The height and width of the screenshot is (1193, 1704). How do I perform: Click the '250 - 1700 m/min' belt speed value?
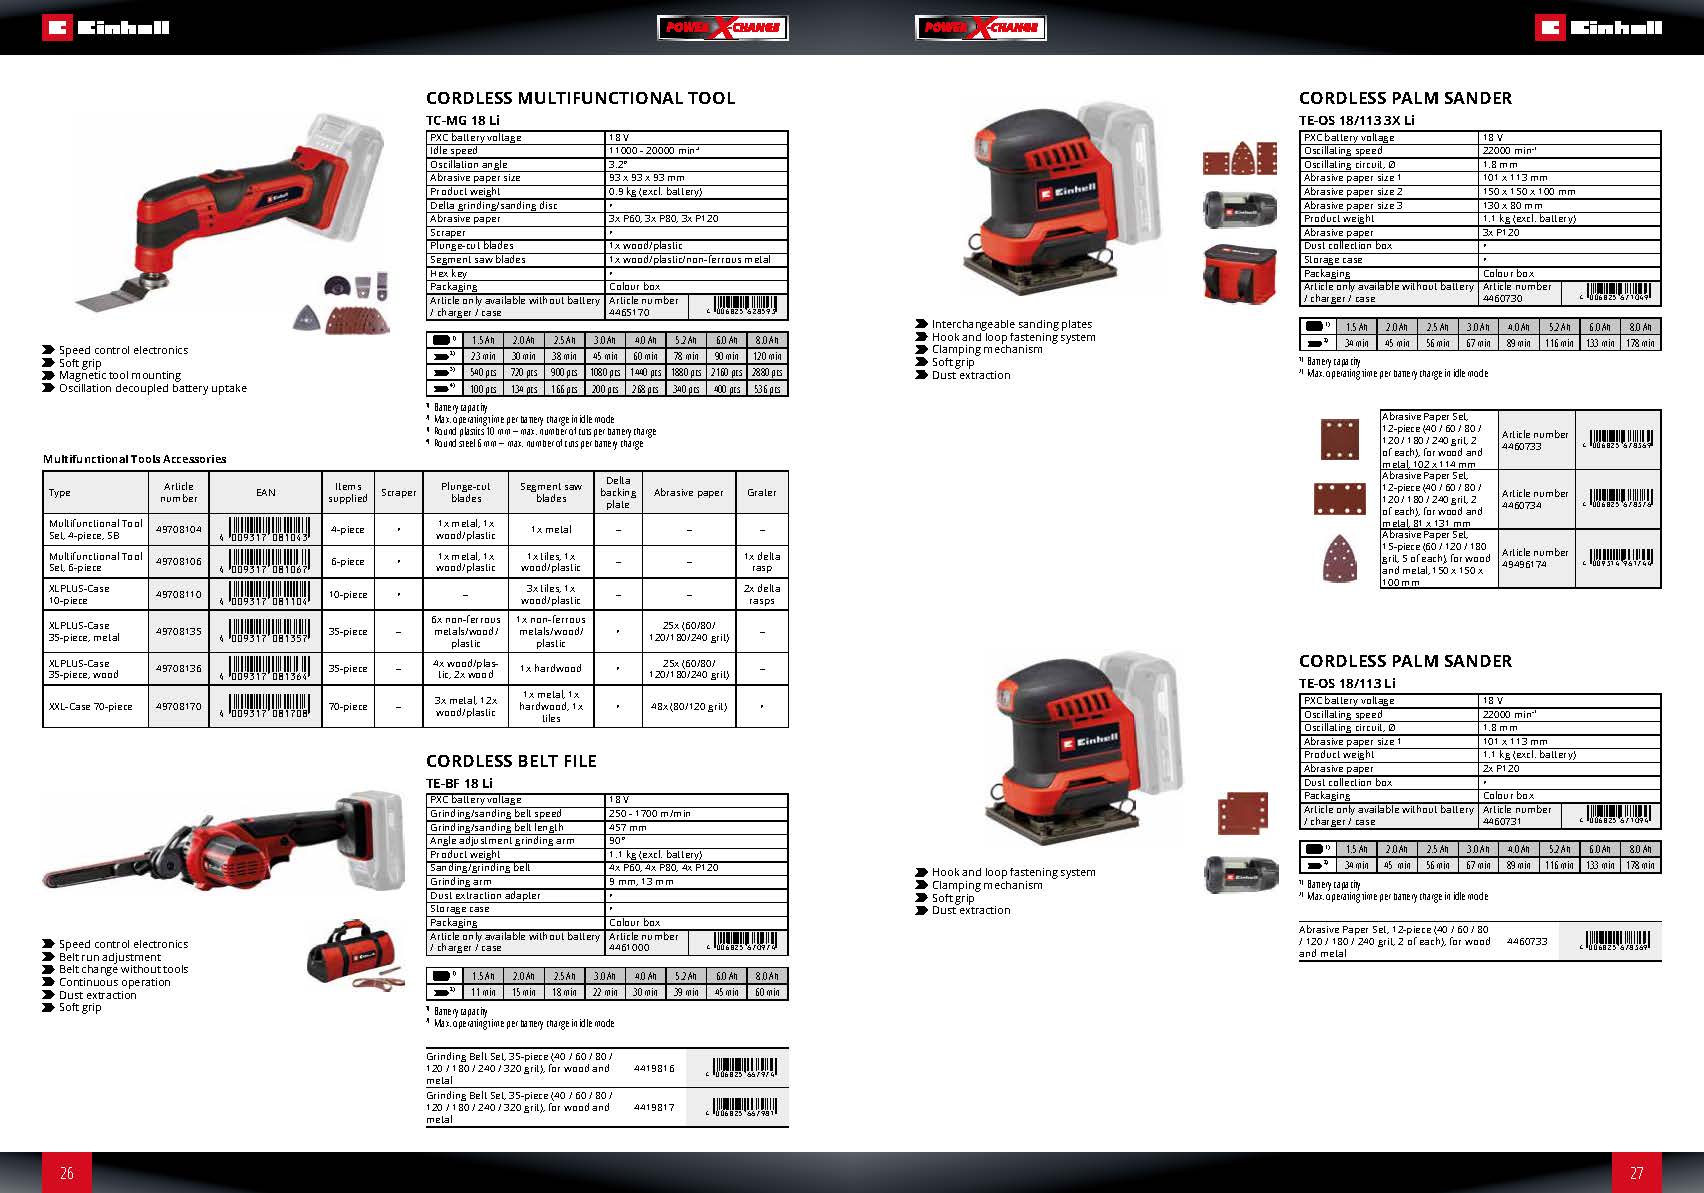pyautogui.click(x=650, y=814)
